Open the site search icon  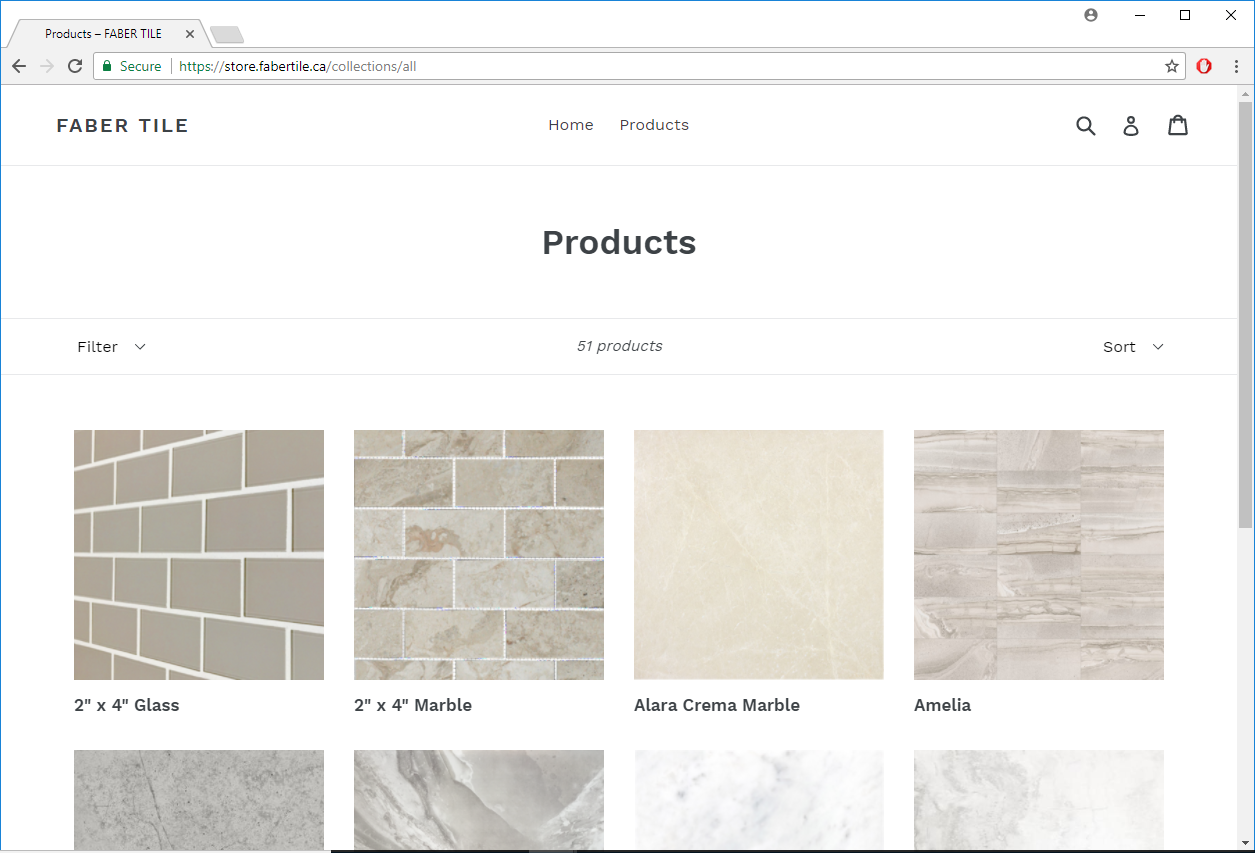[1086, 125]
